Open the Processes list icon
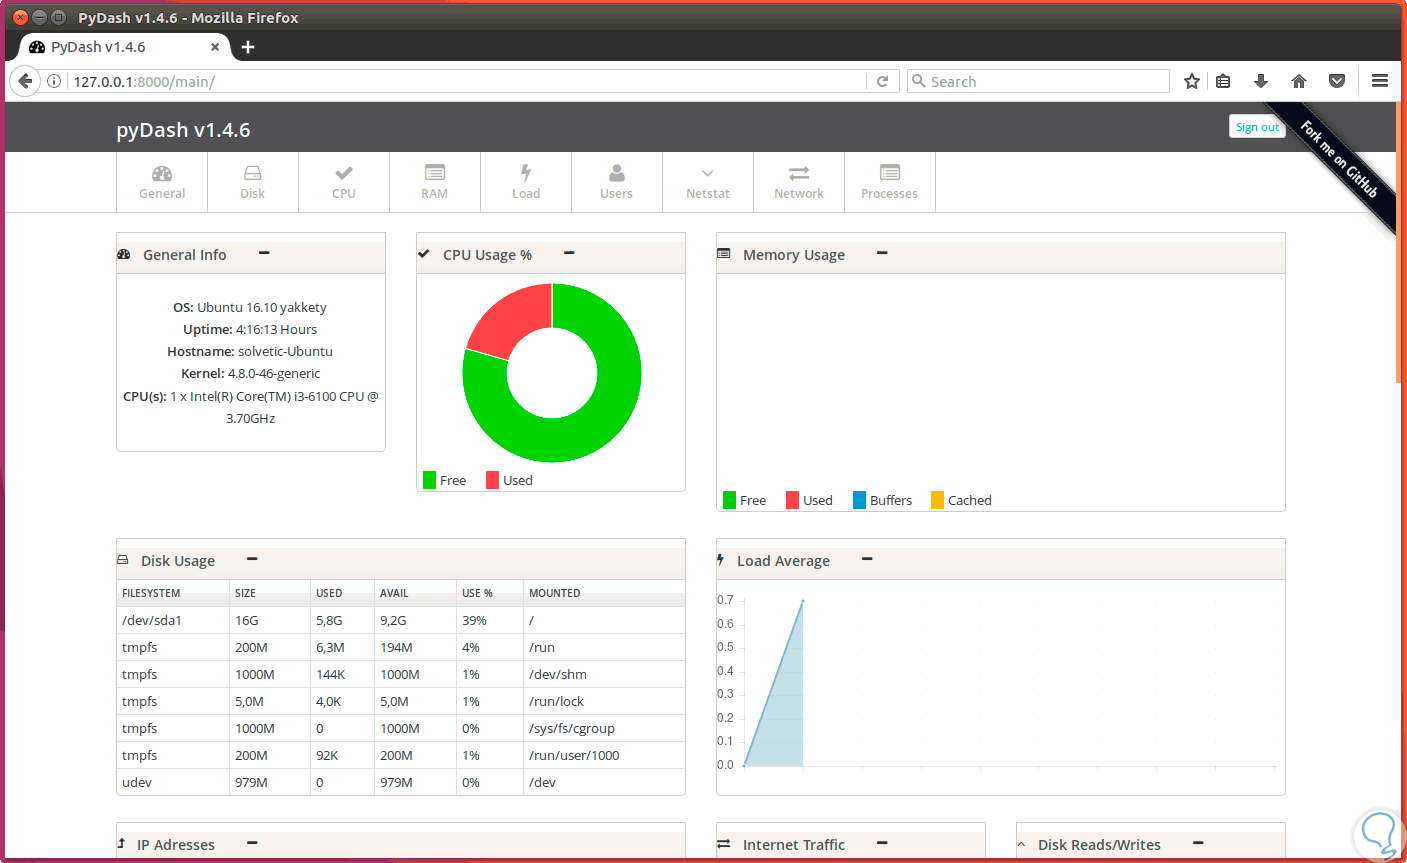 [889, 173]
